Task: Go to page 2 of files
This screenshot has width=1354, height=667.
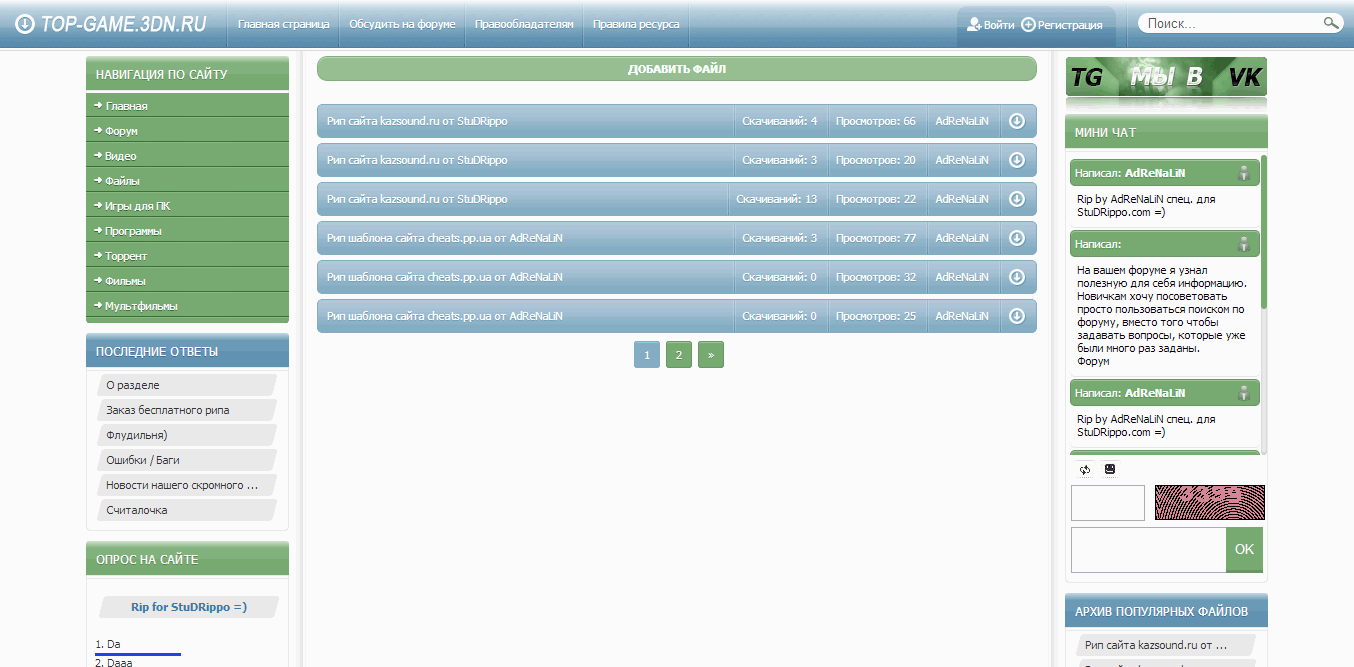Action: (679, 355)
